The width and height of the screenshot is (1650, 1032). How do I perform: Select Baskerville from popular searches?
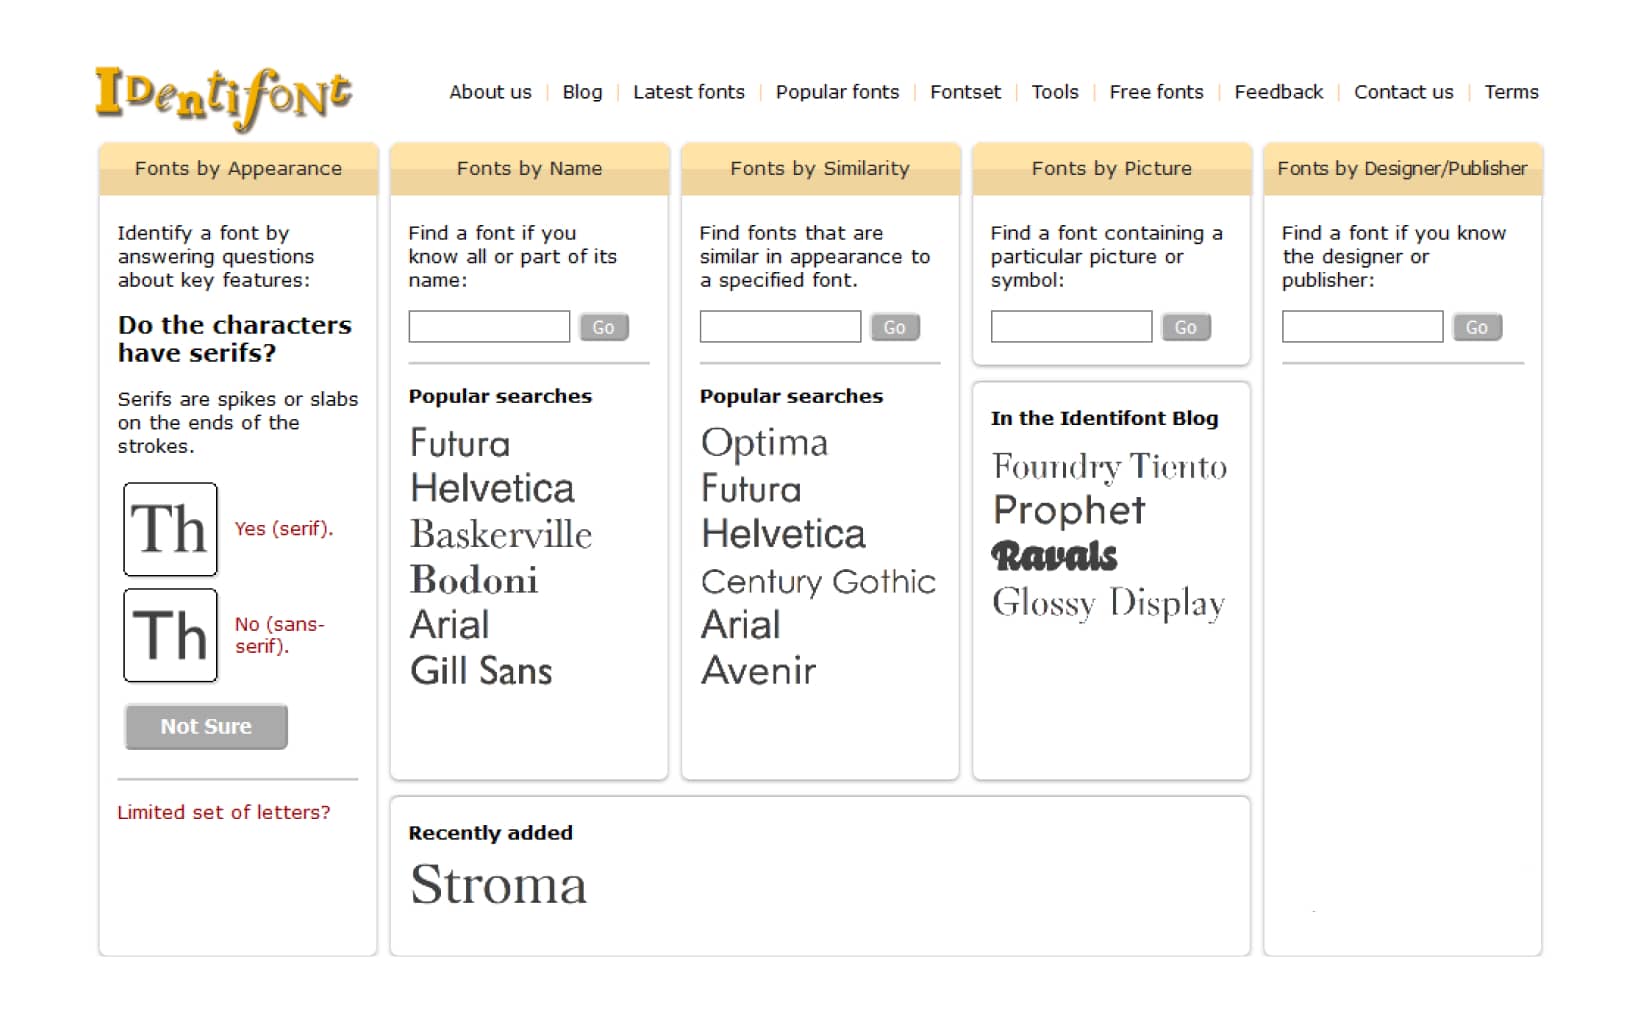(500, 535)
